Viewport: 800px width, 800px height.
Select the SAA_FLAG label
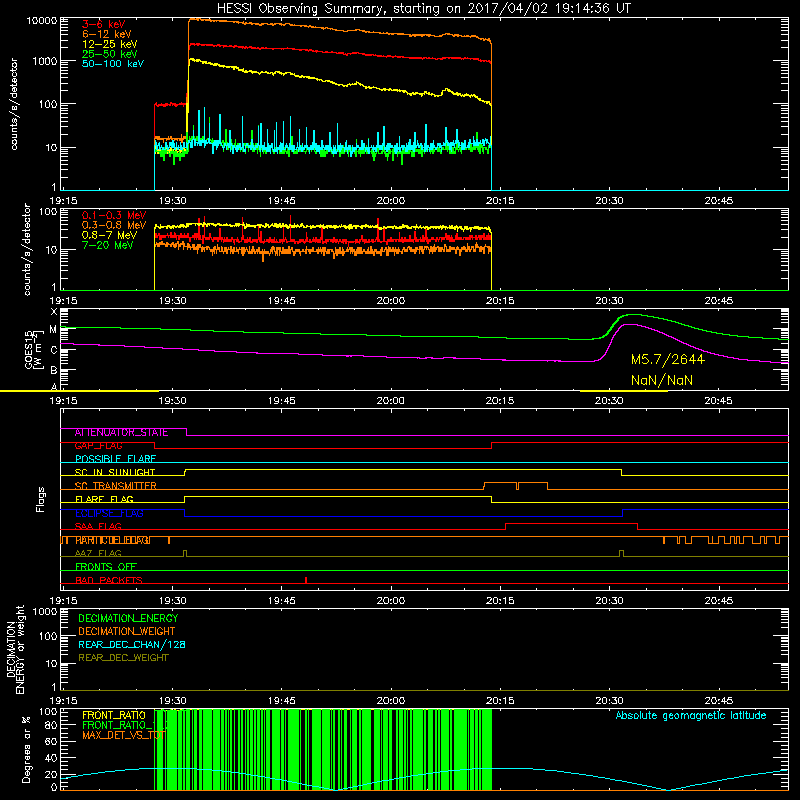[98, 527]
